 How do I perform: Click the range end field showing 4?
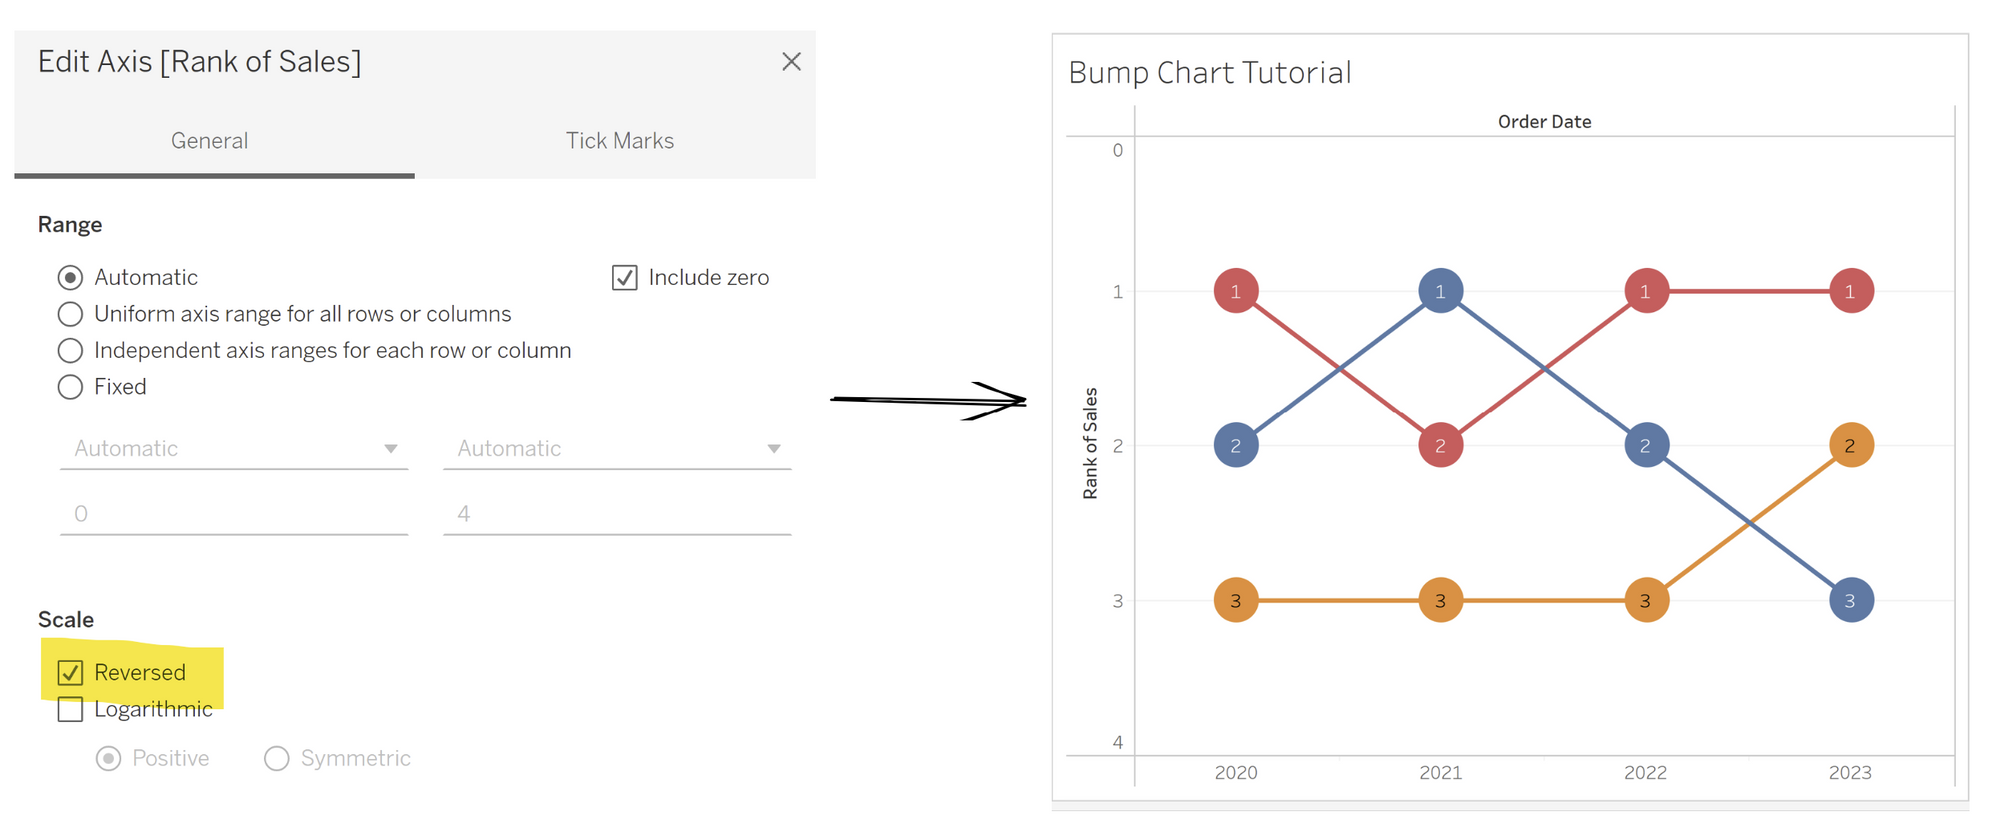pyautogui.click(x=617, y=514)
